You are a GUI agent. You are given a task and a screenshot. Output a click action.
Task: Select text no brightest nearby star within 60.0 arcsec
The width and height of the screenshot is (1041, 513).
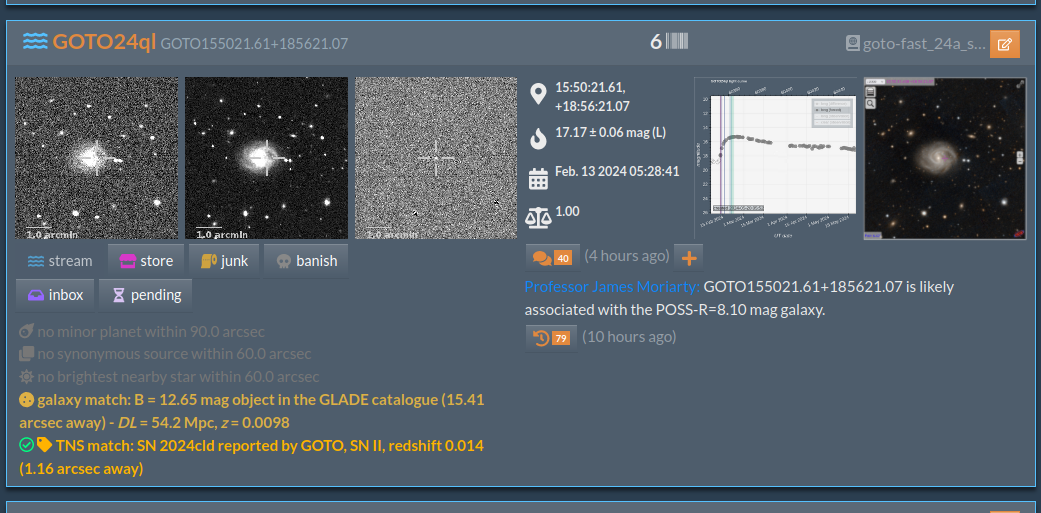pos(178,377)
